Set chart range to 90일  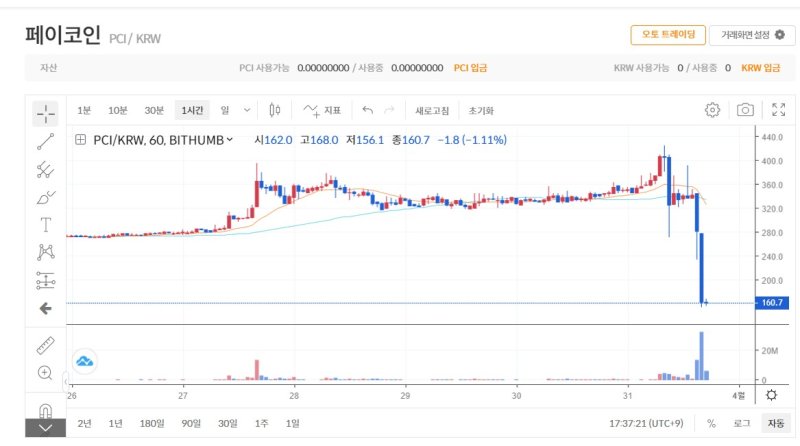tap(191, 424)
